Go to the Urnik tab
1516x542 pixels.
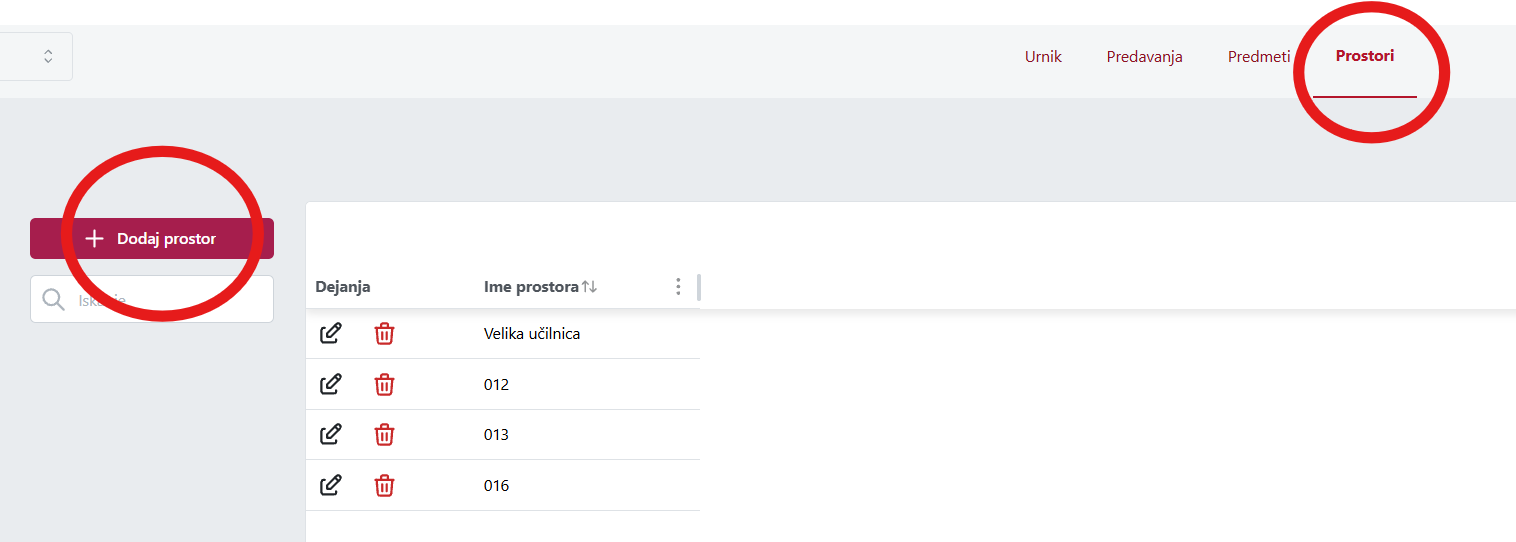[x=1043, y=56]
